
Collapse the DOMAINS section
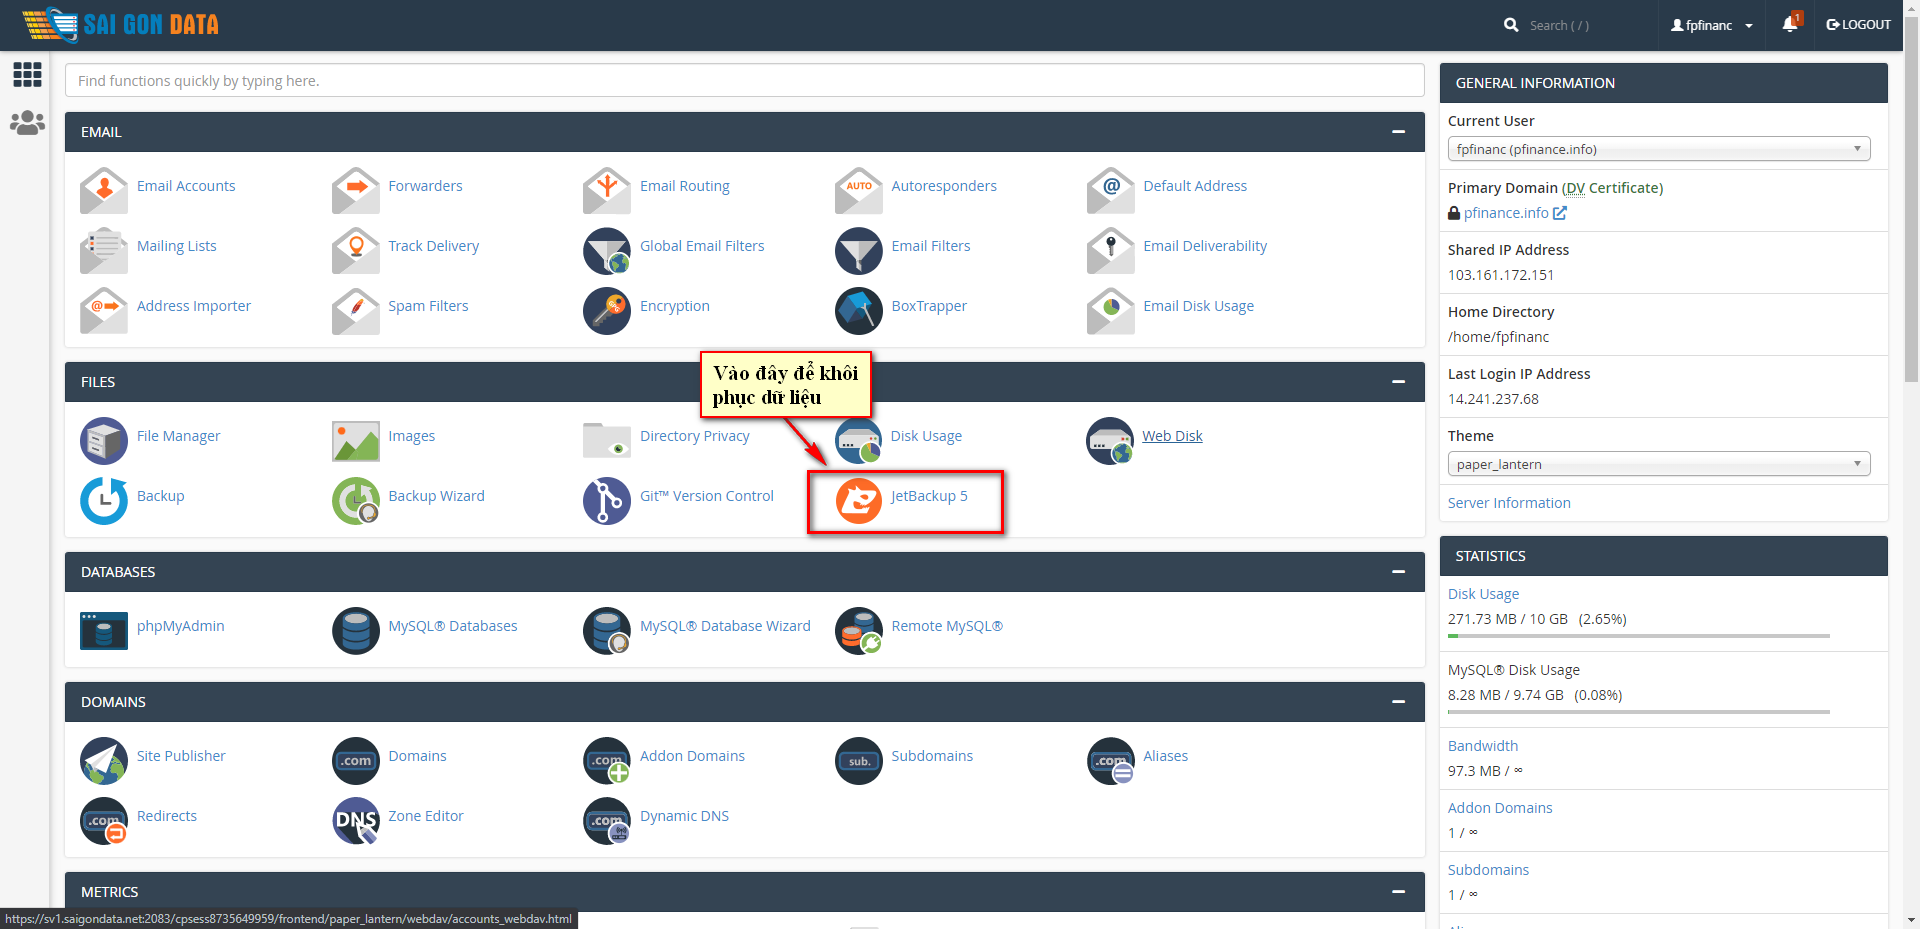click(x=1398, y=702)
